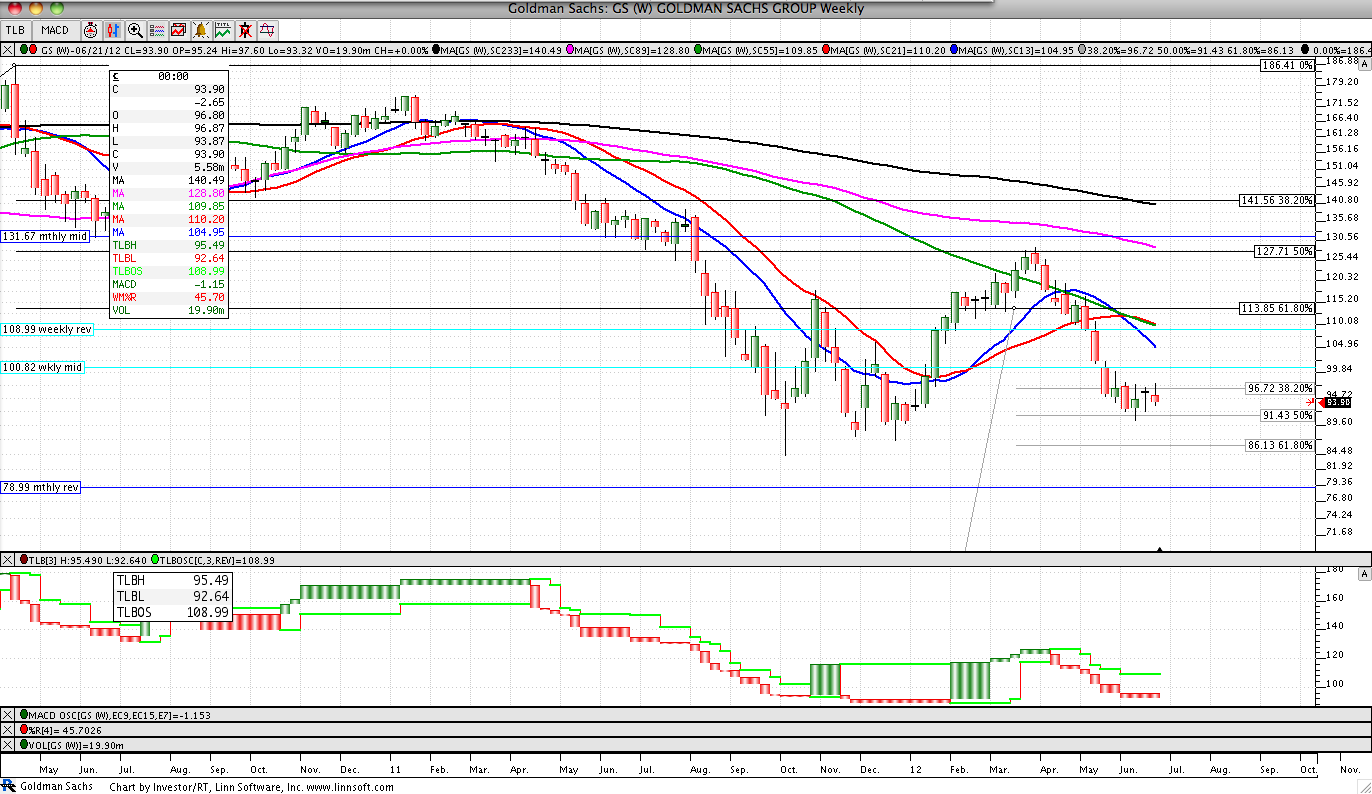This screenshot has width=1372, height=794.
Task: Click the '78.99 mthly rev' line label
Action: 40,487
